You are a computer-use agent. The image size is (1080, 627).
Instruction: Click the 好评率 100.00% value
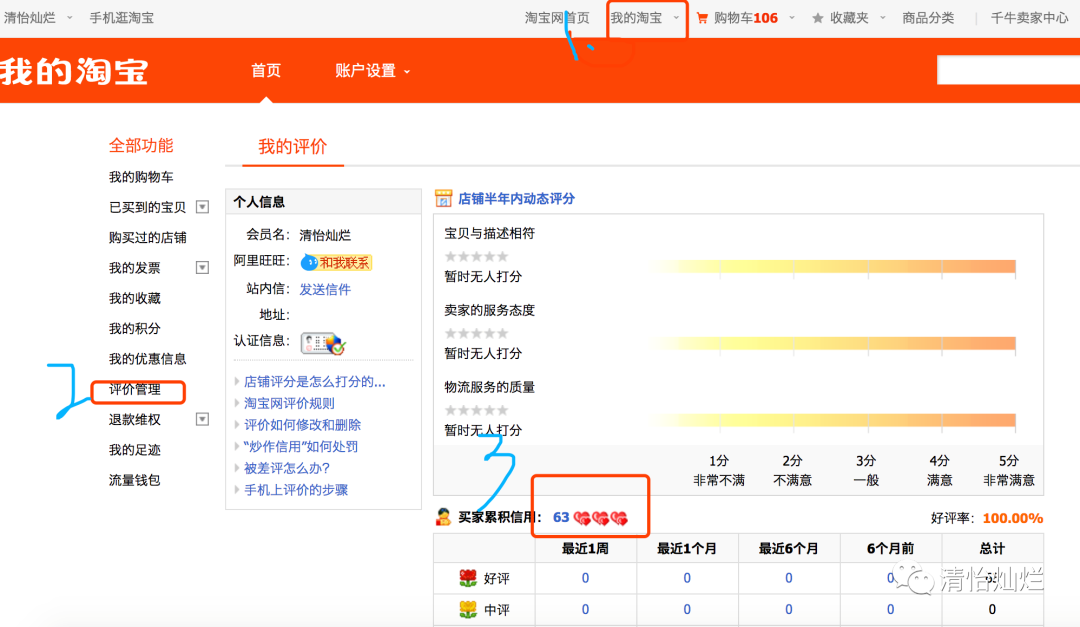click(1012, 518)
